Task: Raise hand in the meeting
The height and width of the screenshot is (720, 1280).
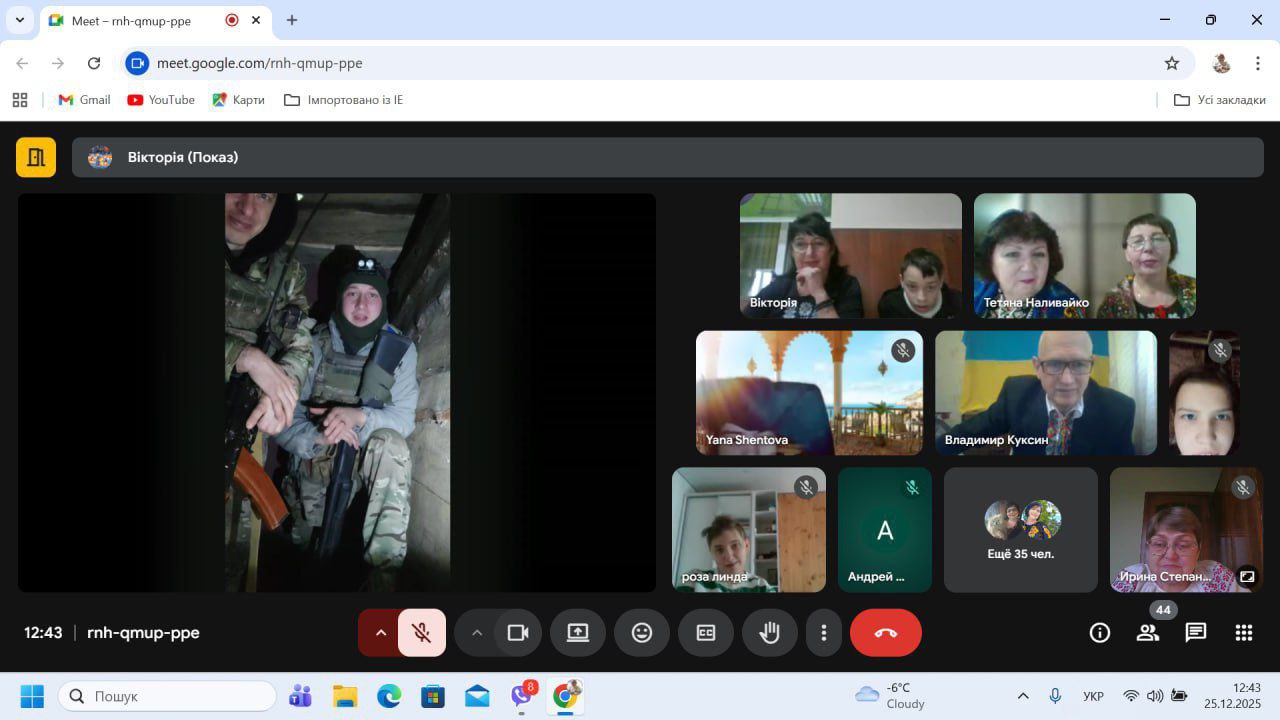Action: point(769,633)
